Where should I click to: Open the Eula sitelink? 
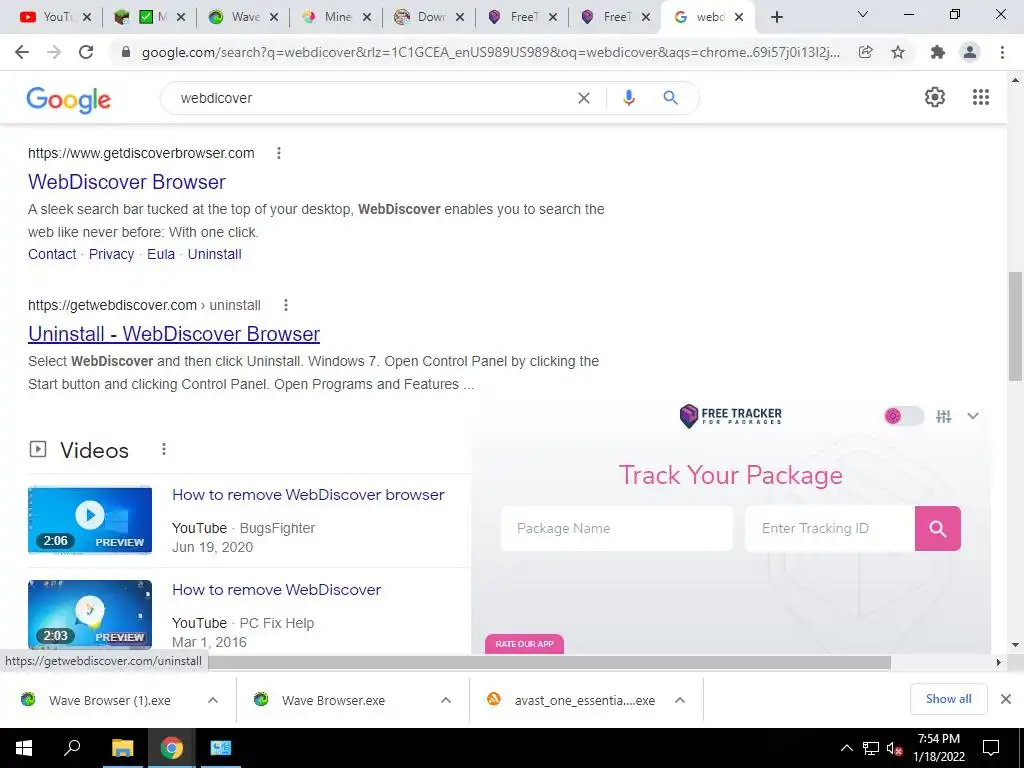point(161,254)
